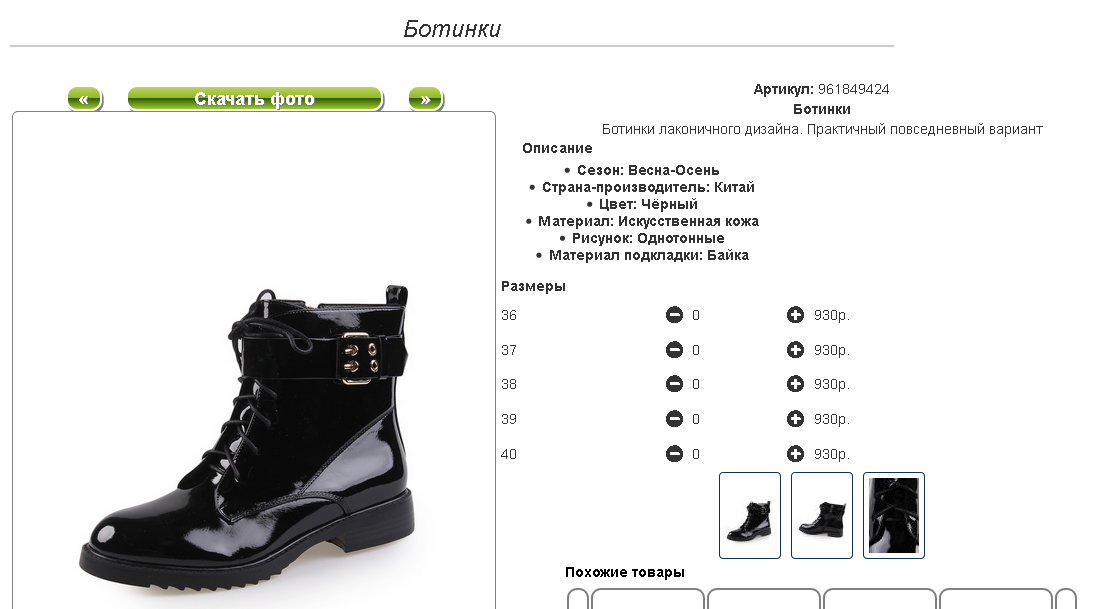This screenshot has height=609, width=1095.
Task: Go to next photo with » button
Action: (425, 99)
